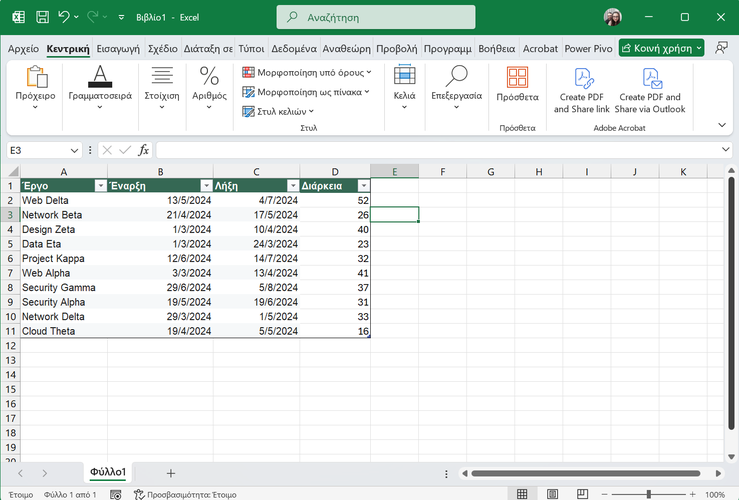The width and height of the screenshot is (739, 500).
Task: Click the zoom slider in status bar
Action: (648, 494)
